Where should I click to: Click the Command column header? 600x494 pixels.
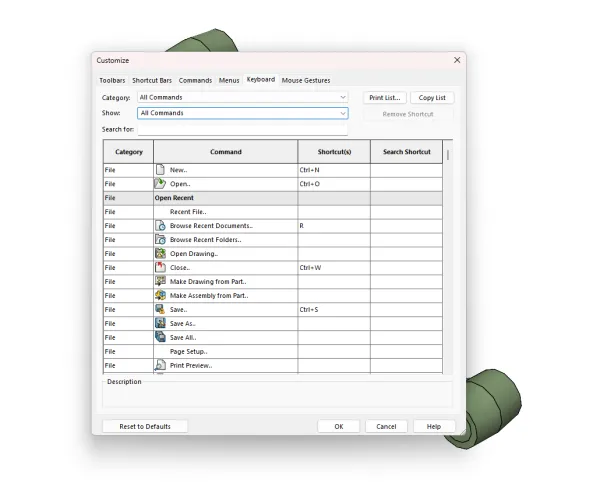click(x=226, y=152)
